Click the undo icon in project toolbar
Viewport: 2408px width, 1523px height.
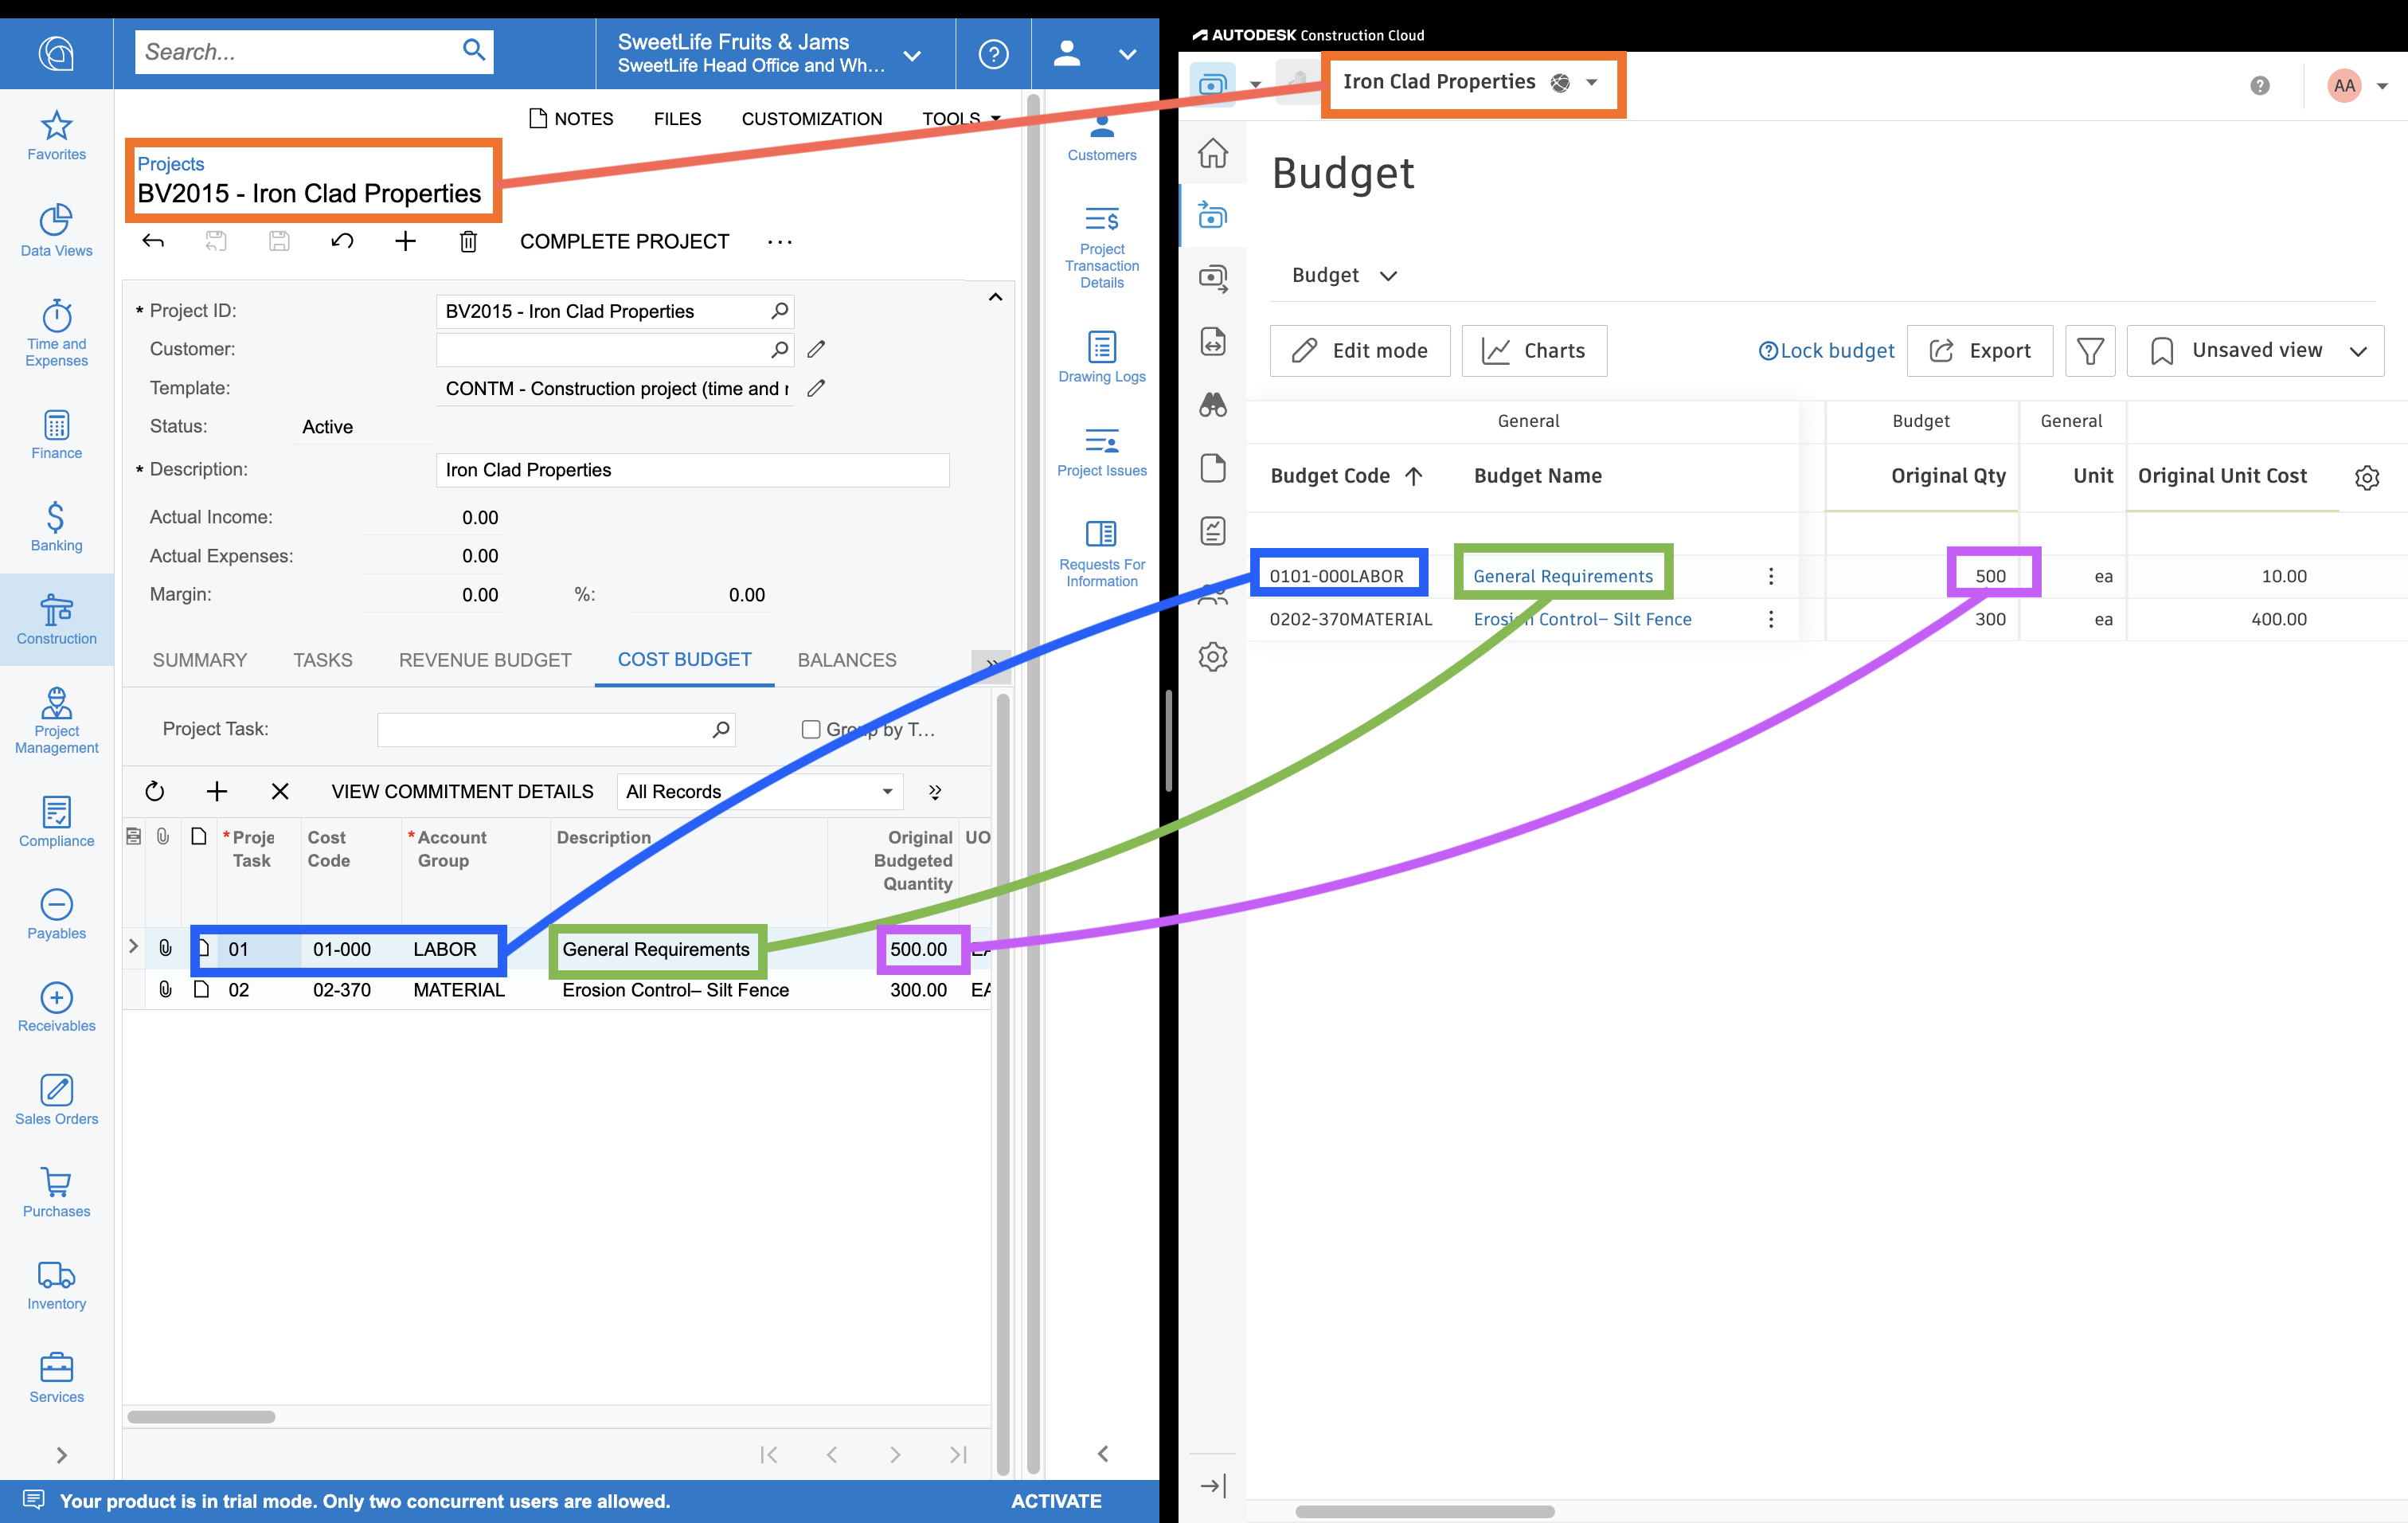point(342,241)
